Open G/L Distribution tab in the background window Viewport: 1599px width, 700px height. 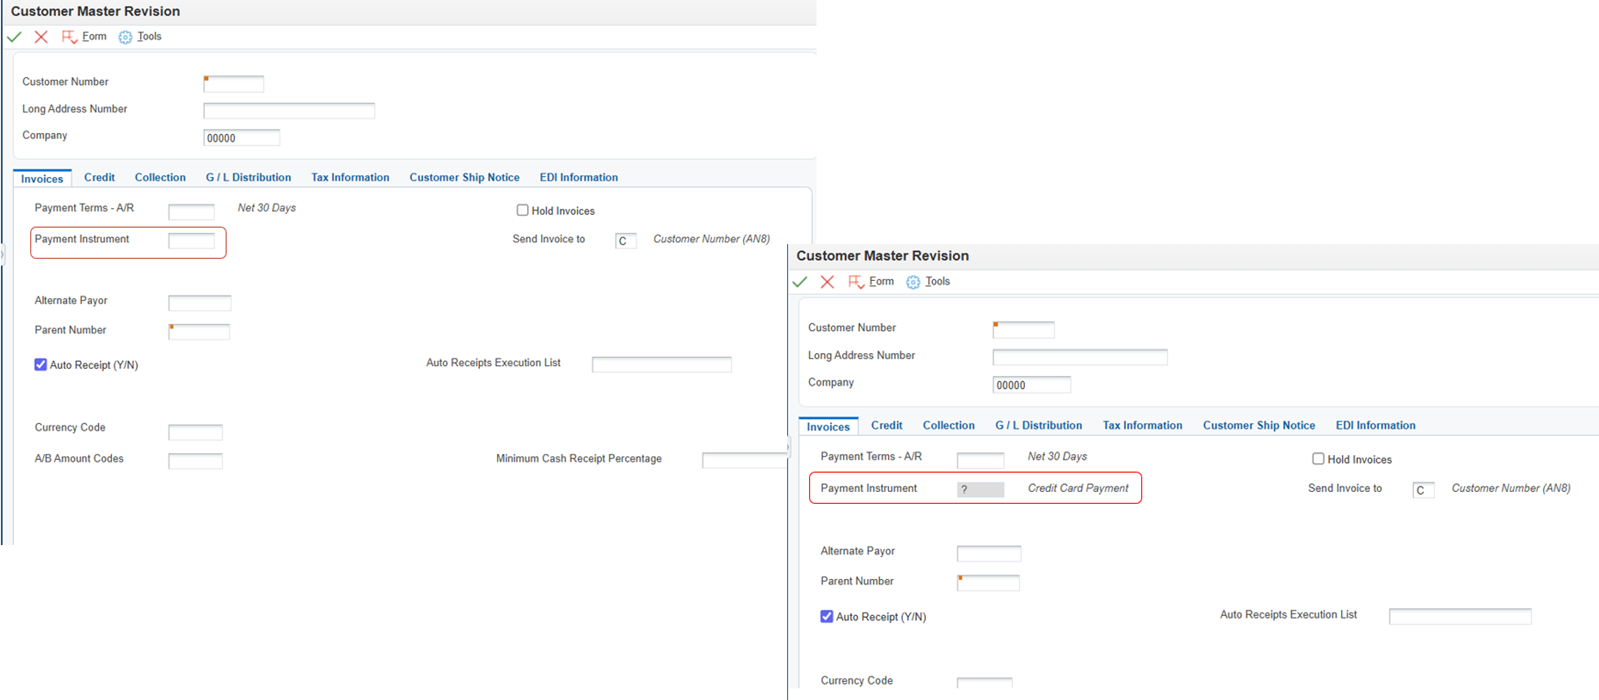248,178
